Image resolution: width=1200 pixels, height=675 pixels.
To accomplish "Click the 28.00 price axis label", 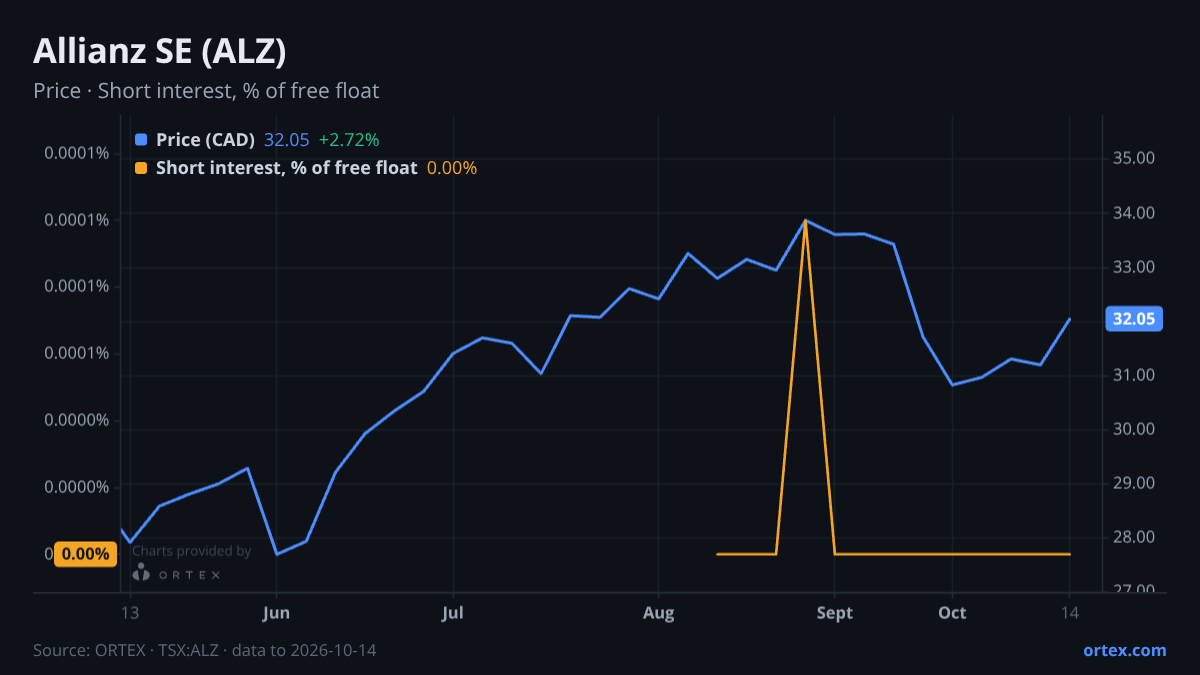I will click(x=1134, y=537).
